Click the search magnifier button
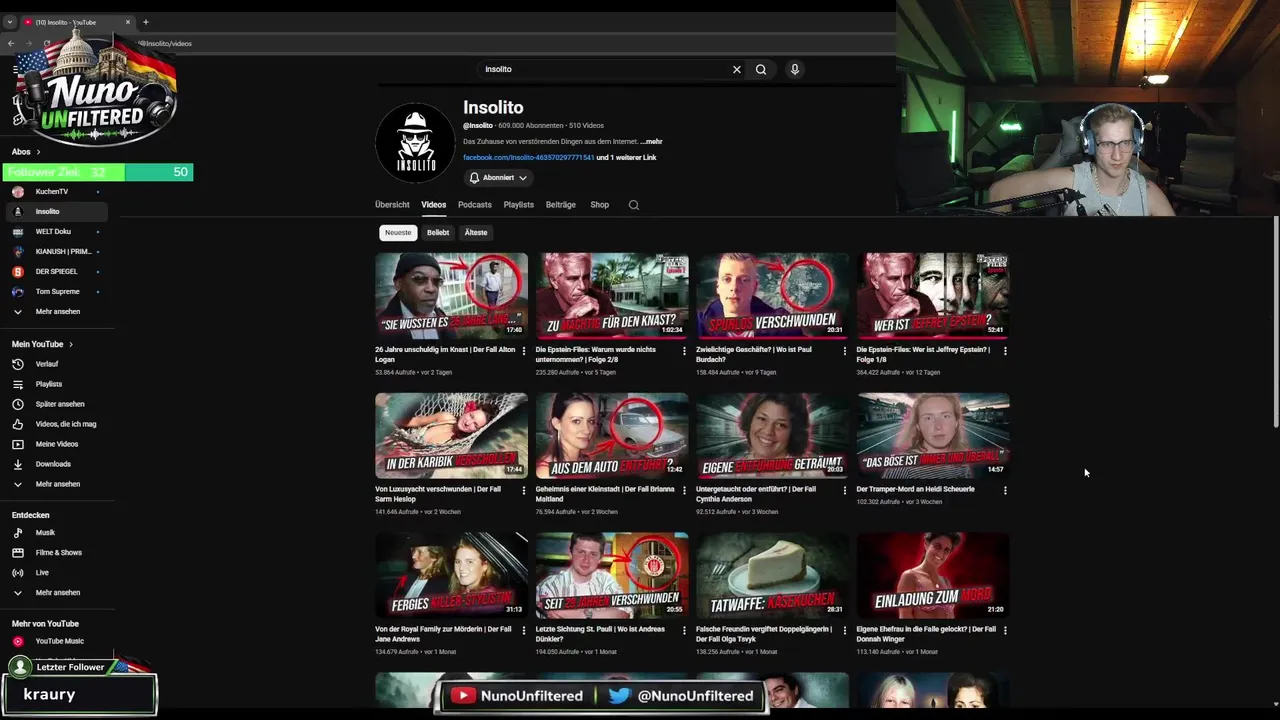Screen dimensions: 1280x720 click(x=761, y=69)
